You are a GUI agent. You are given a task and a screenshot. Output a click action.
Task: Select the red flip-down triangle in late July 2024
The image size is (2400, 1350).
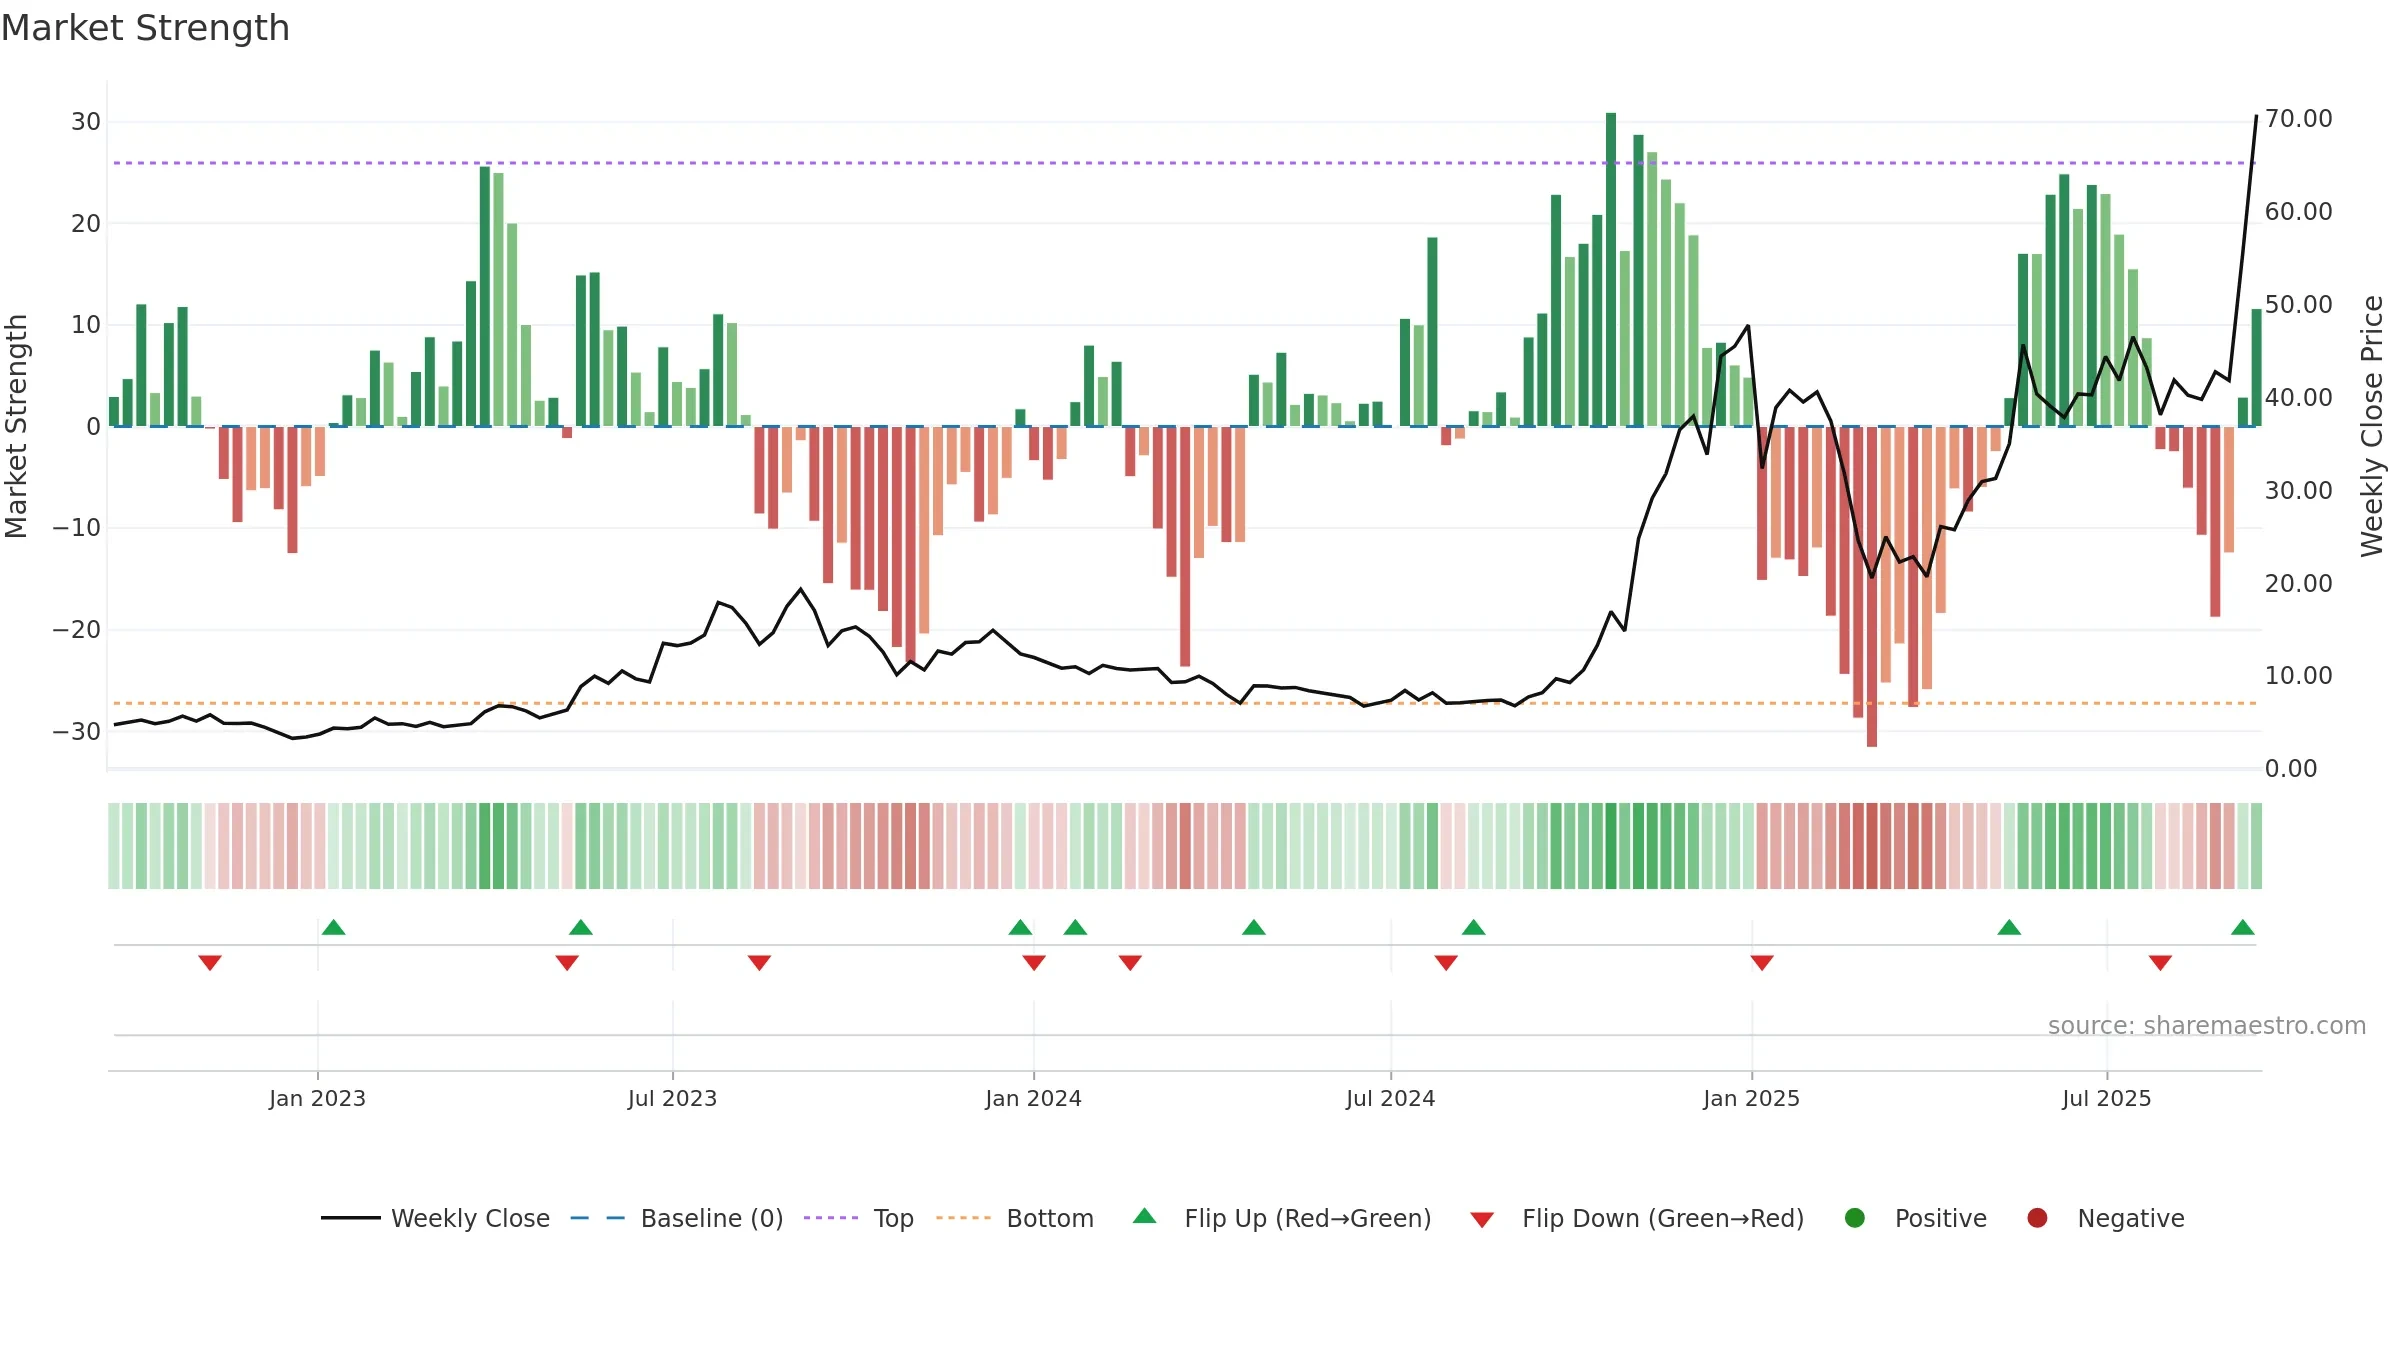tap(1446, 963)
